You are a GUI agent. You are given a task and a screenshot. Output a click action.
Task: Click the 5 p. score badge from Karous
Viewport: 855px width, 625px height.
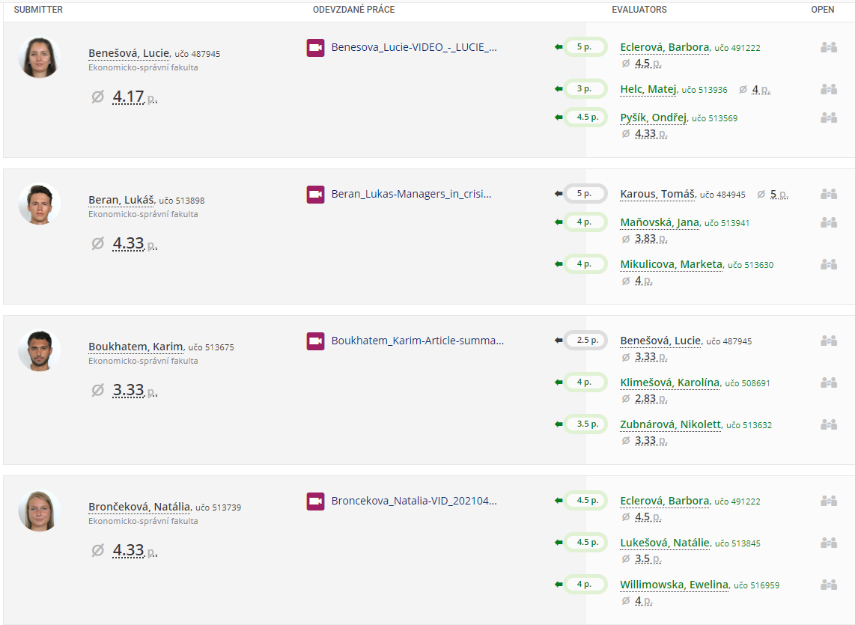pos(585,194)
